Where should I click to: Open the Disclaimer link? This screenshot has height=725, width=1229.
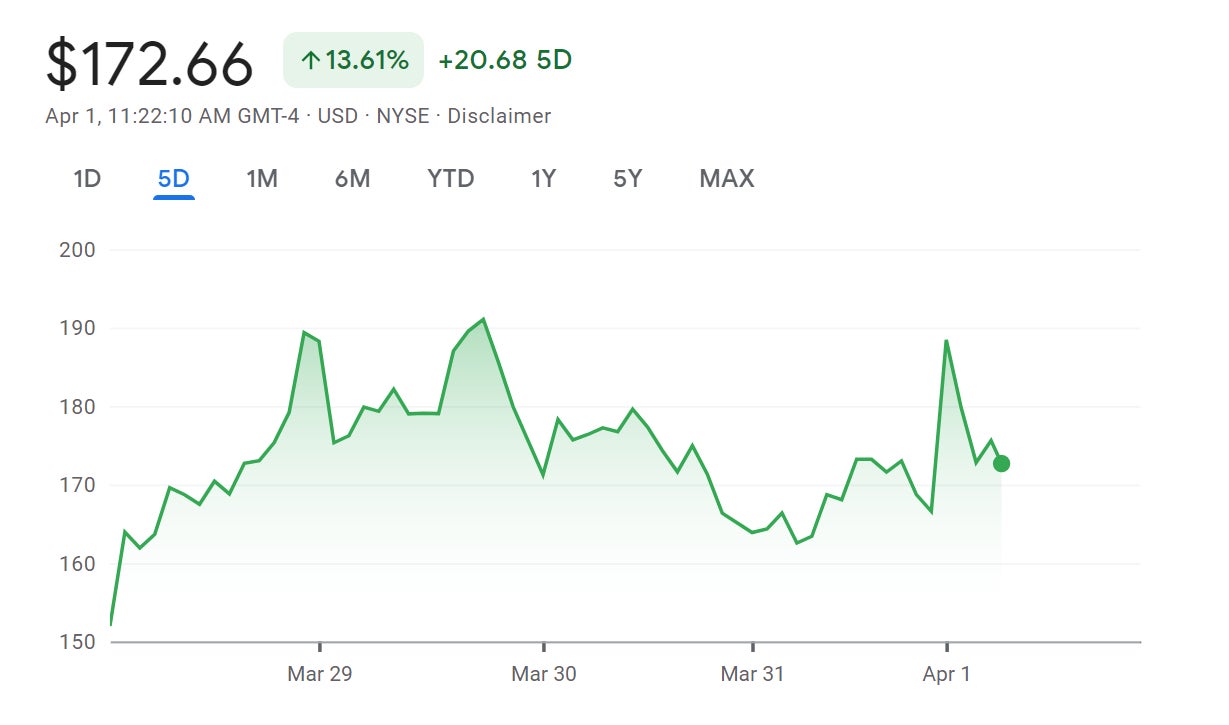(x=499, y=116)
